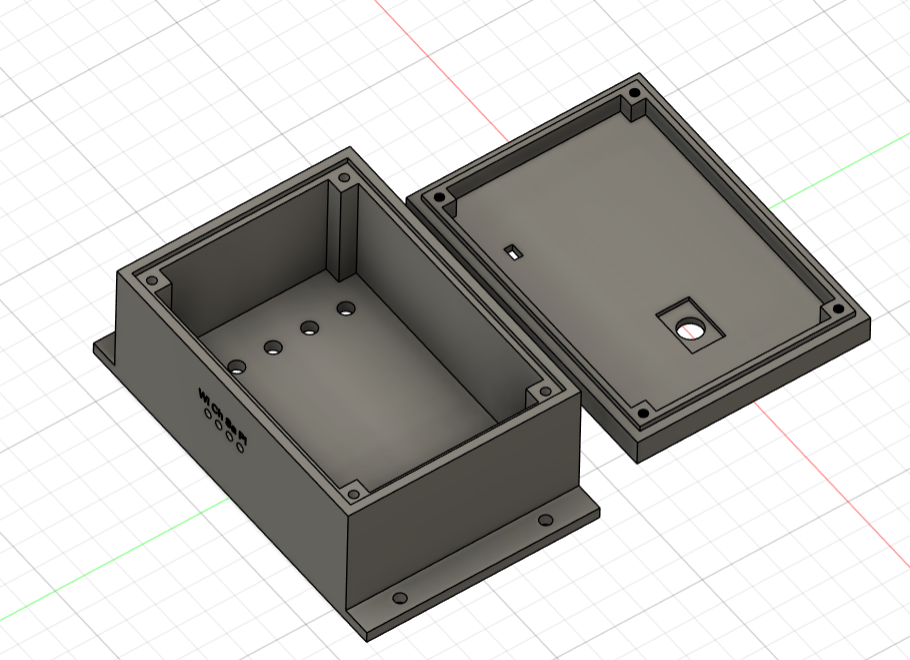Image resolution: width=910 pixels, height=660 pixels.
Task: Select the engraved "Pi" label on the box
Action: tap(243, 439)
